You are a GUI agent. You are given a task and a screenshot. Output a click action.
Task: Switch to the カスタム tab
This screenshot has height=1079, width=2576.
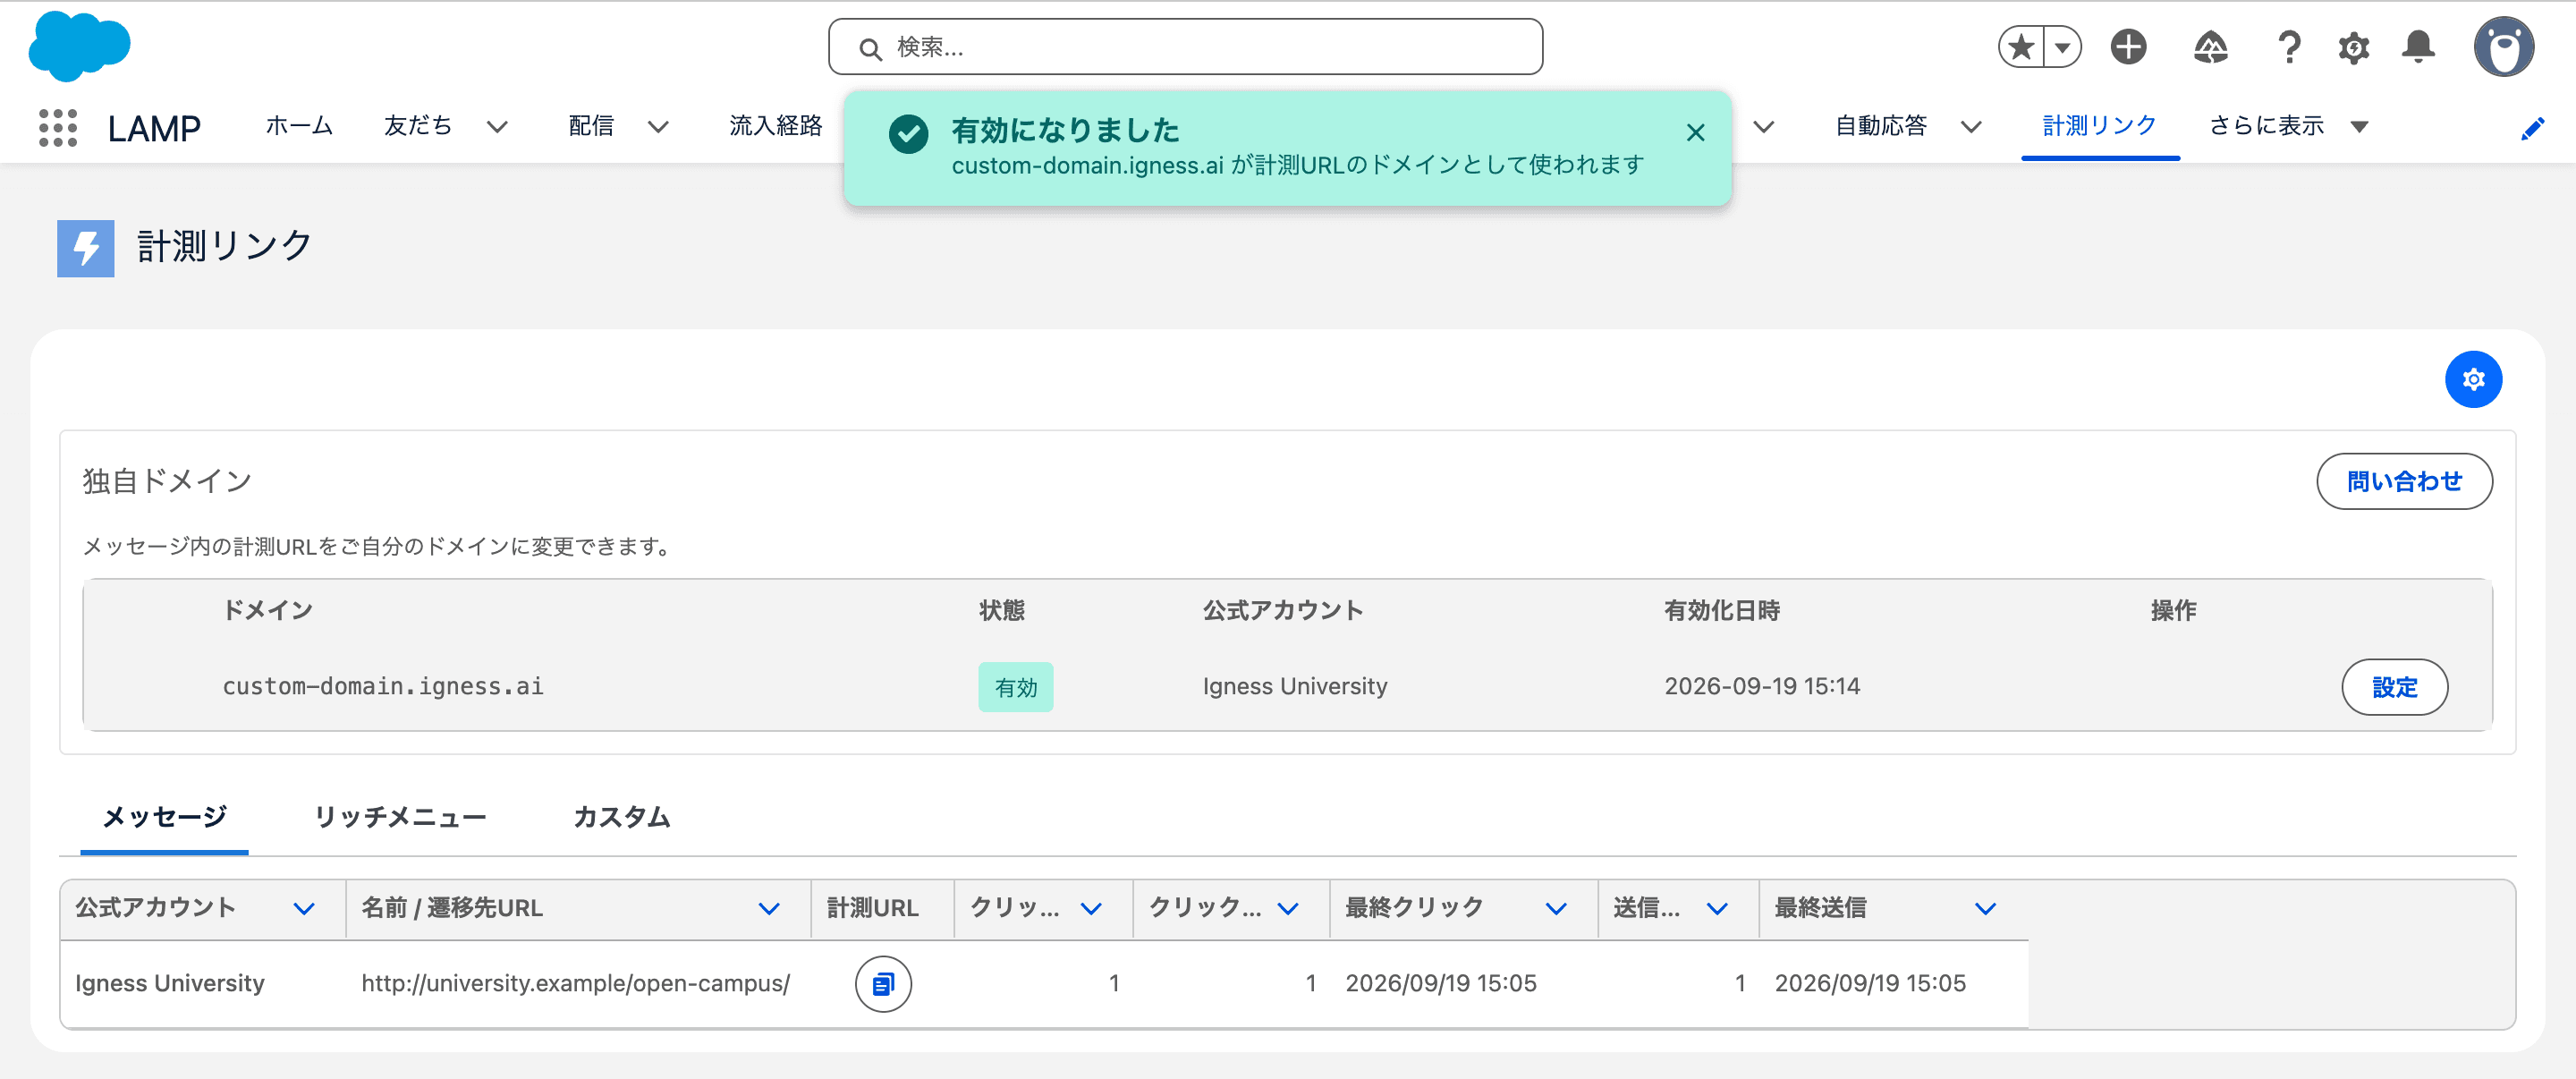click(x=621, y=818)
